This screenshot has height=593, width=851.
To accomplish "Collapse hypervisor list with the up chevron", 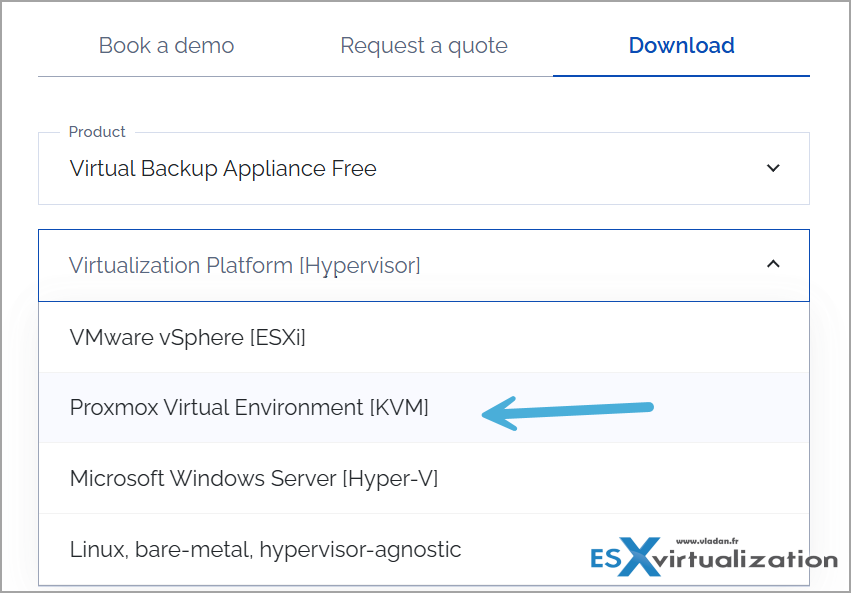I will 773,264.
